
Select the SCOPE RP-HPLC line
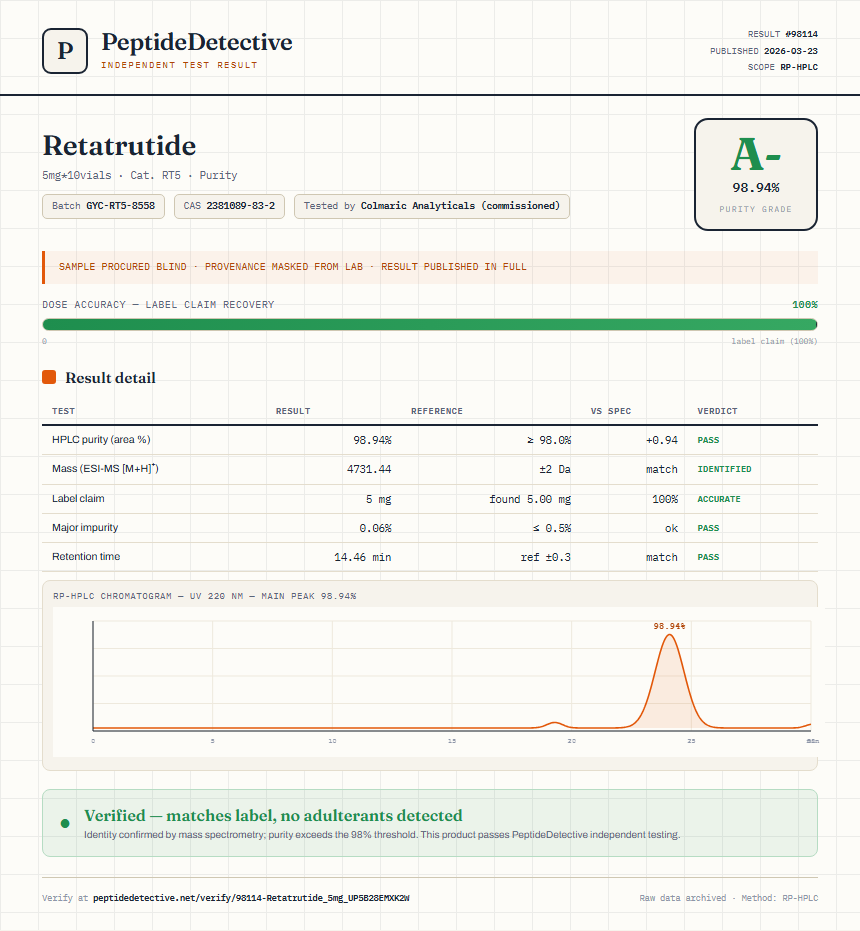(x=782, y=67)
